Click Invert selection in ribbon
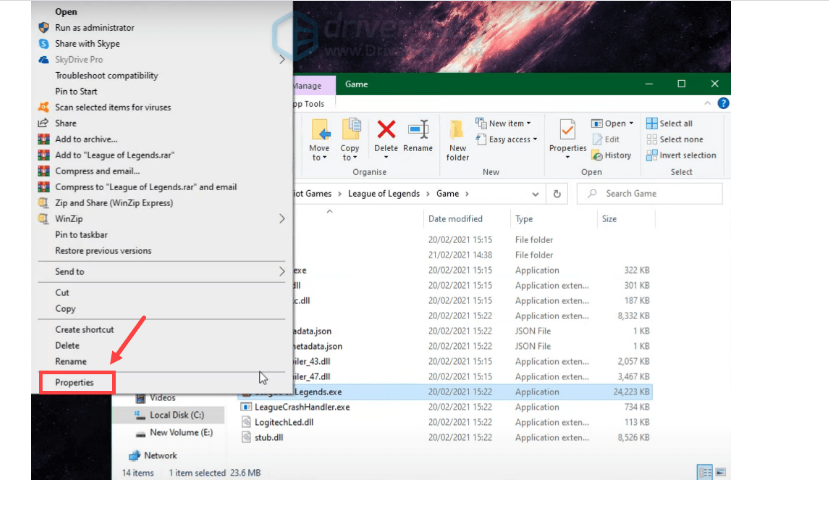The height and width of the screenshot is (510, 829). (x=681, y=155)
